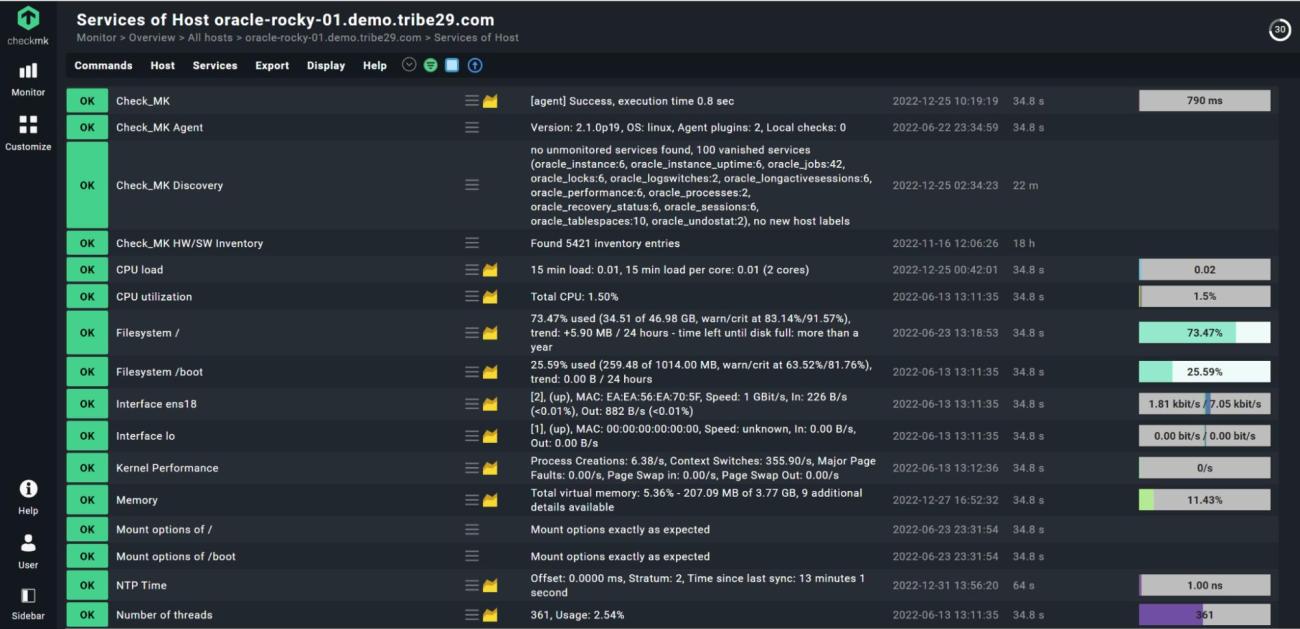Image resolution: width=1300 pixels, height=629 pixels.
Task: Open the Monitor sidebar menu
Action: [28, 78]
